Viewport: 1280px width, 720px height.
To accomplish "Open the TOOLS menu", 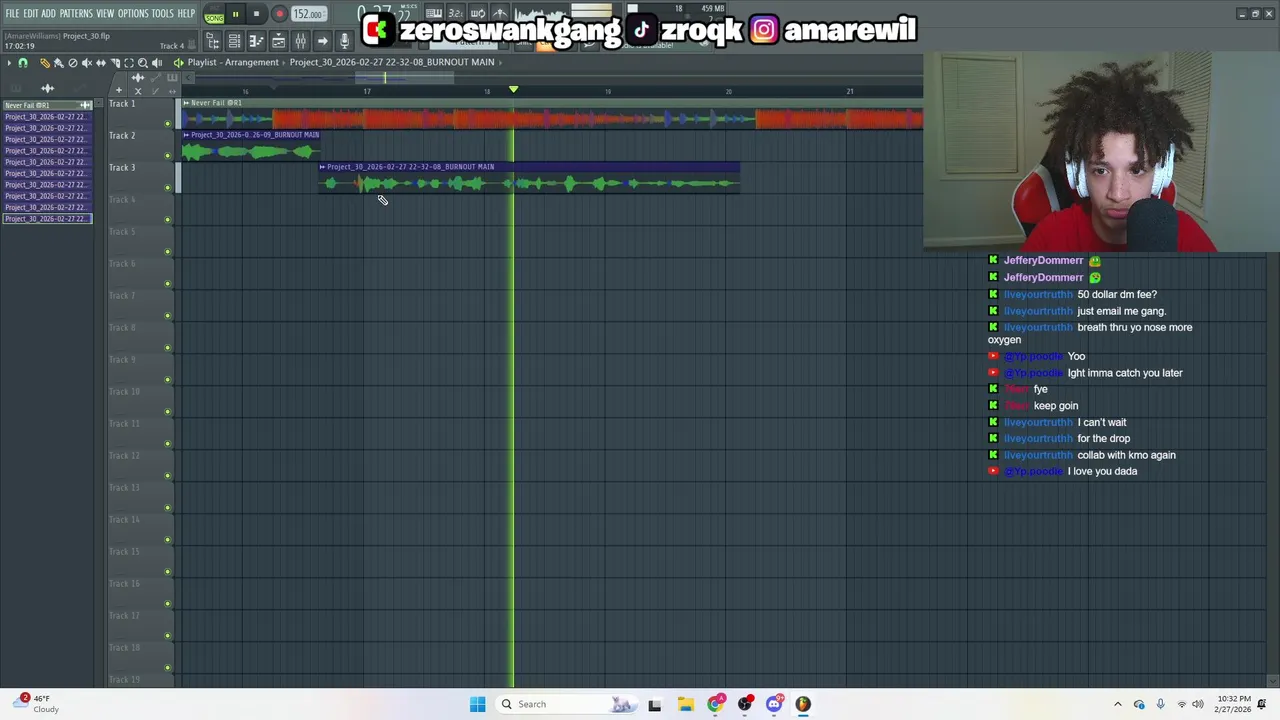I will click(163, 13).
